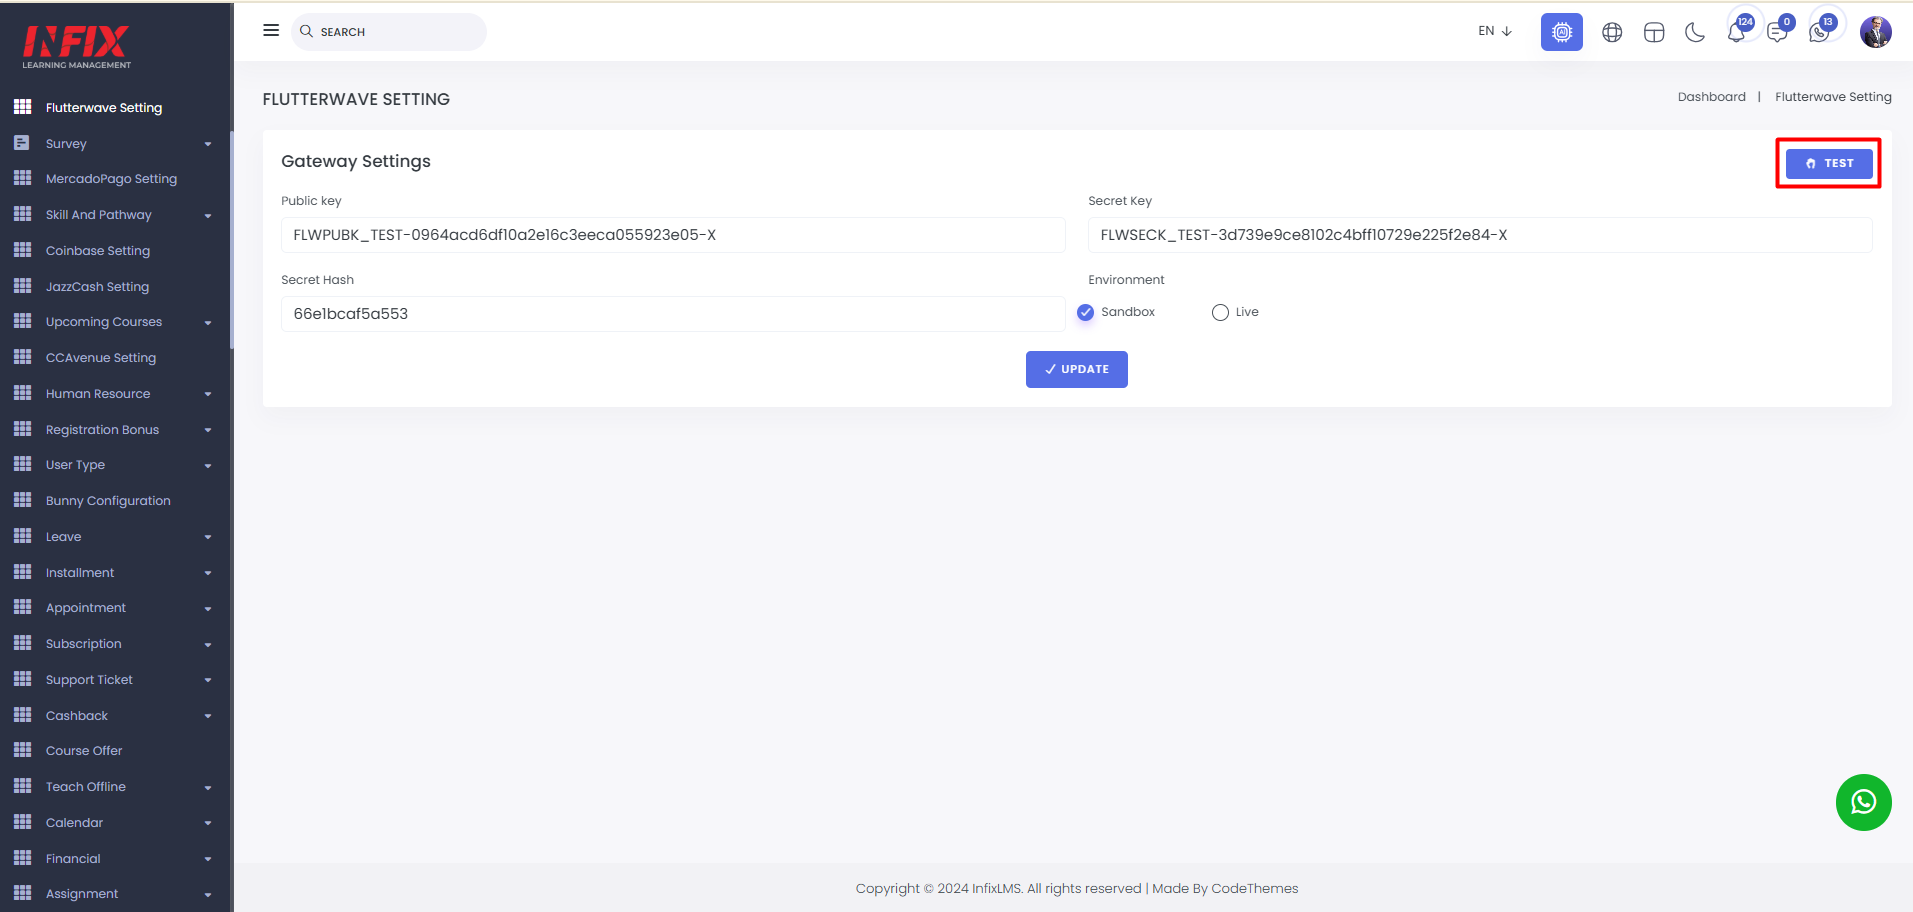Open Flutterwave Setting in sidebar
The width and height of the screenshot is (1913, 912).
104,107
